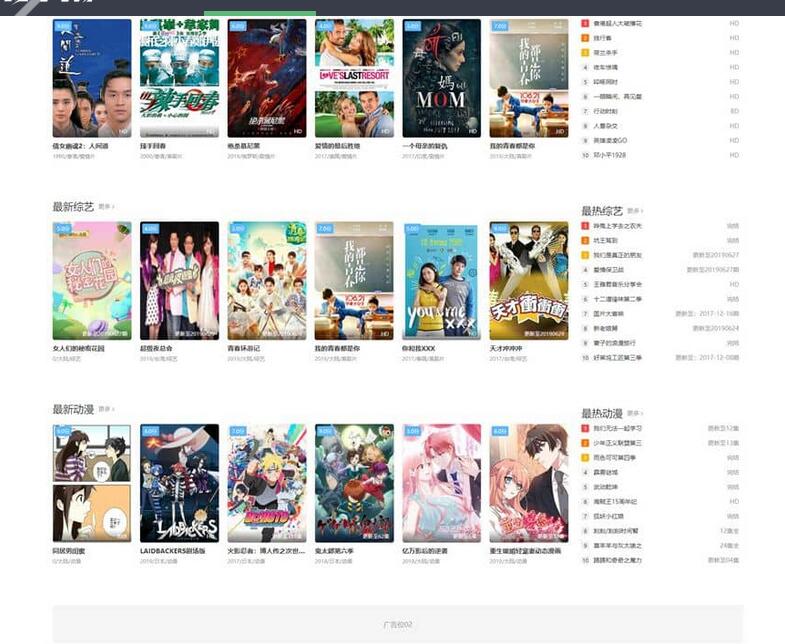
Task: Open the red eagle 绝杀慕尼黑 poster
Action: tap(267, 78)
